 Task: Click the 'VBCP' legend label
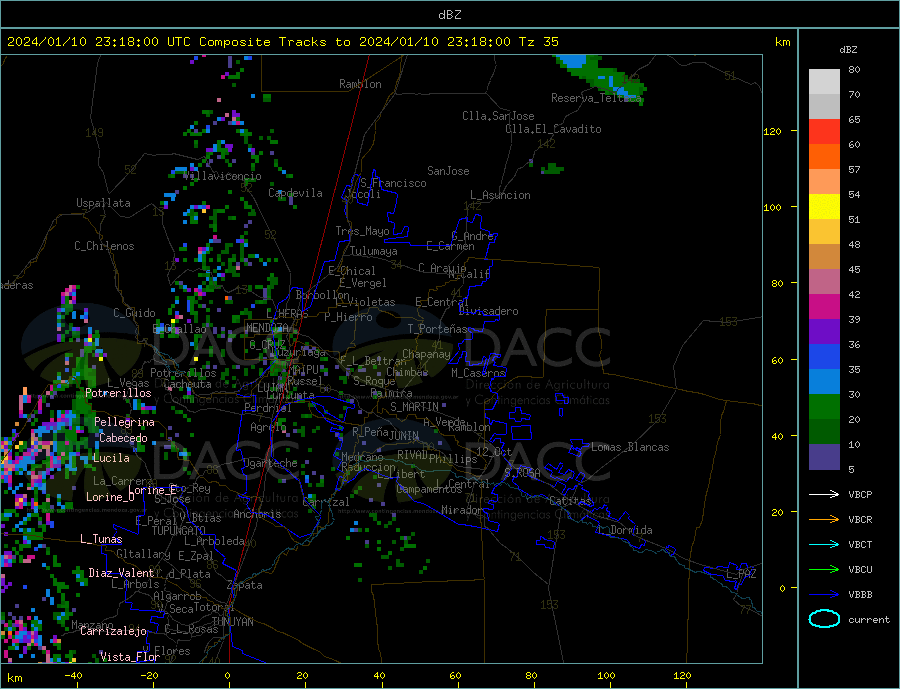pos(860,494)
